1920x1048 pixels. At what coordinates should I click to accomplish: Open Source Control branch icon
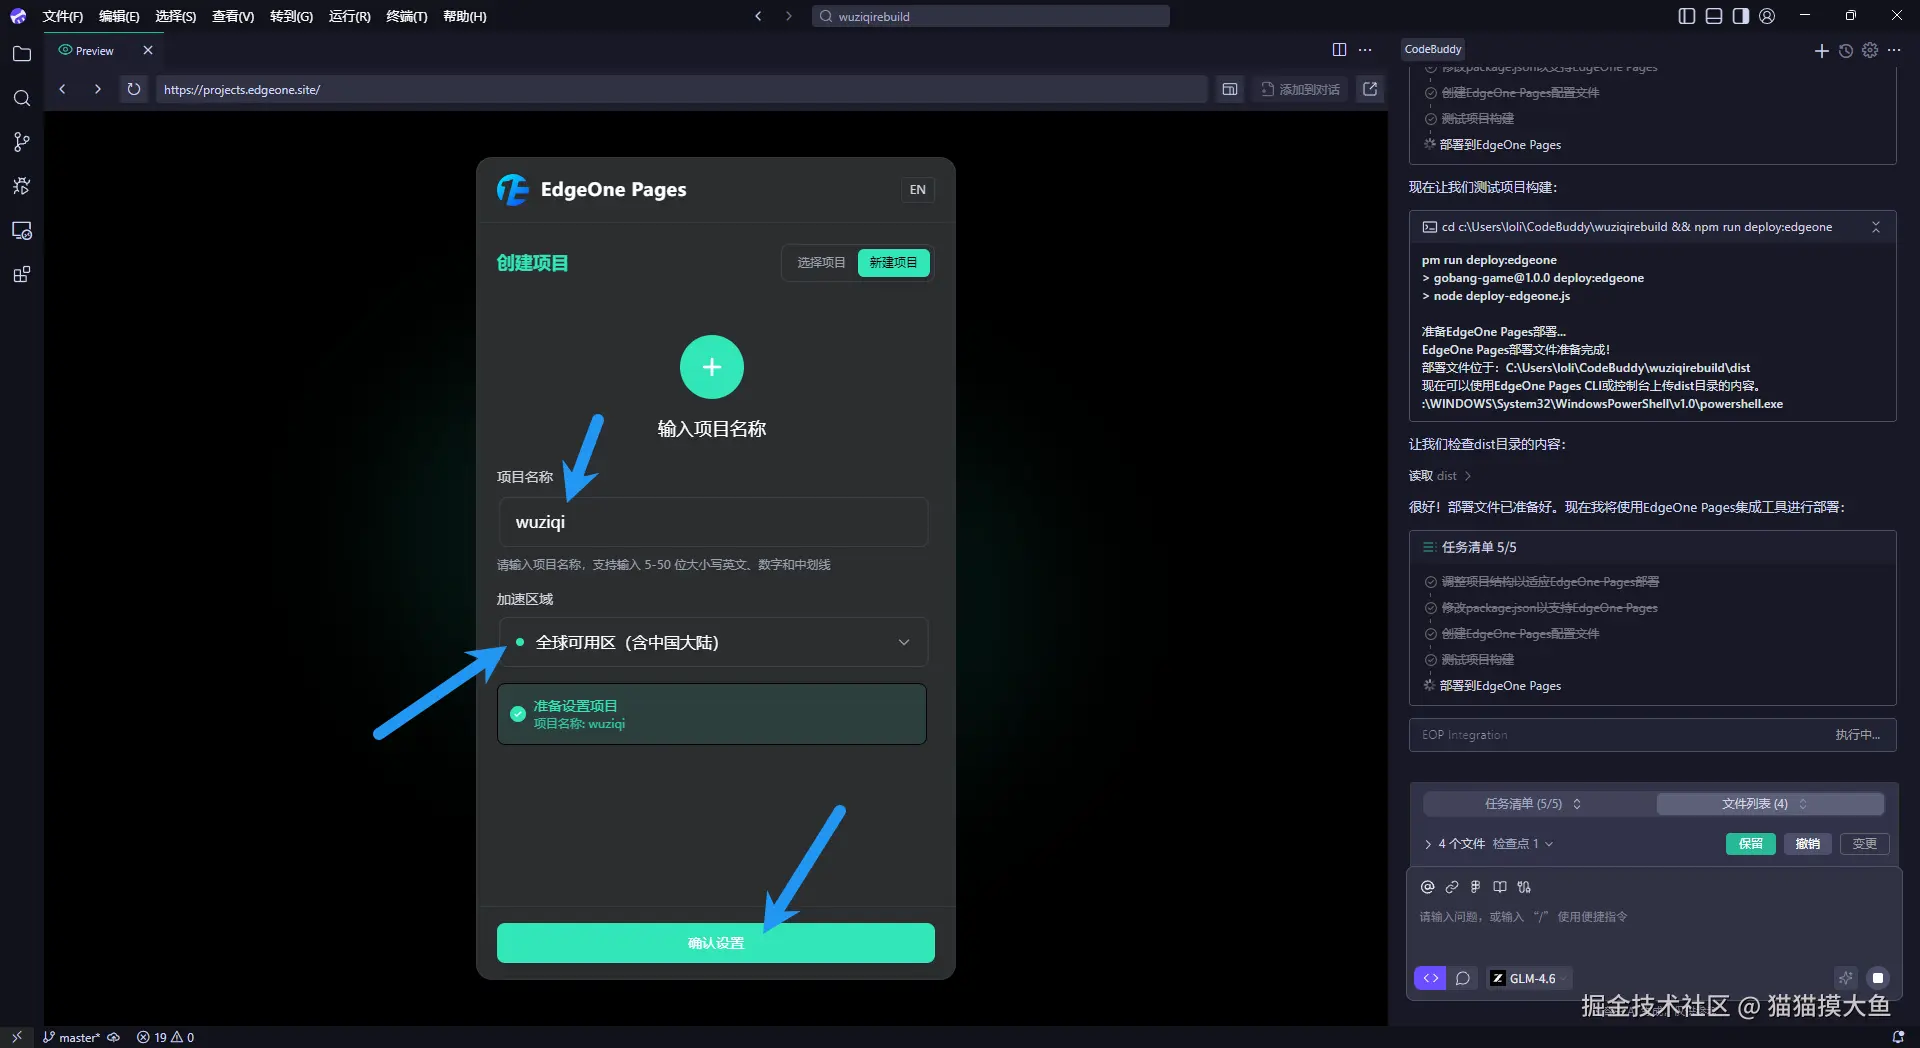pyautogui.click(x=21, y=142)
